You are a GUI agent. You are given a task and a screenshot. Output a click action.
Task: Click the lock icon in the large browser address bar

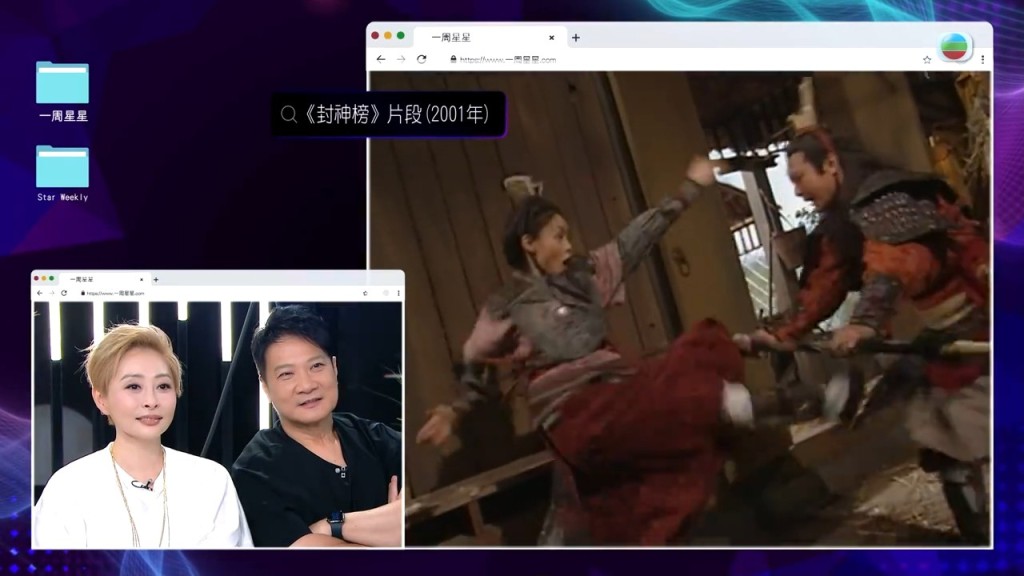tap(453, 59)
